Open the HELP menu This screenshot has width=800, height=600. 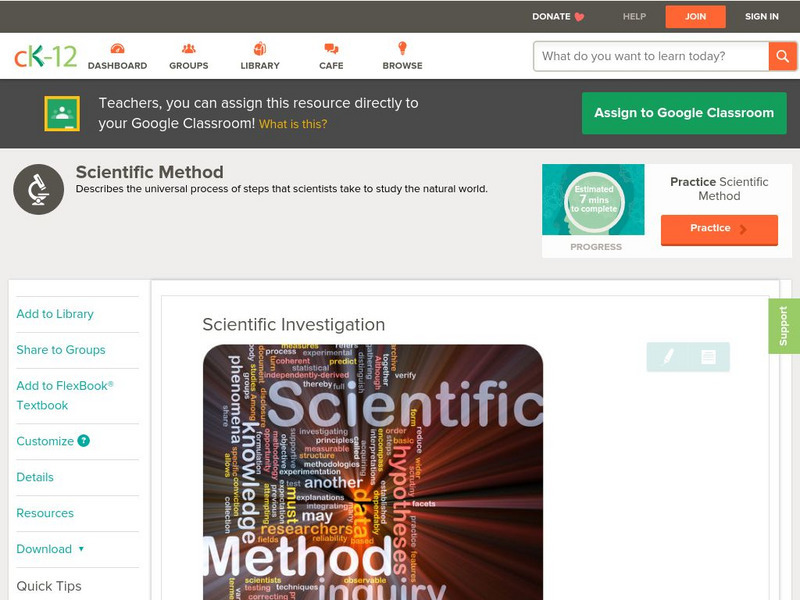(632, 16)
